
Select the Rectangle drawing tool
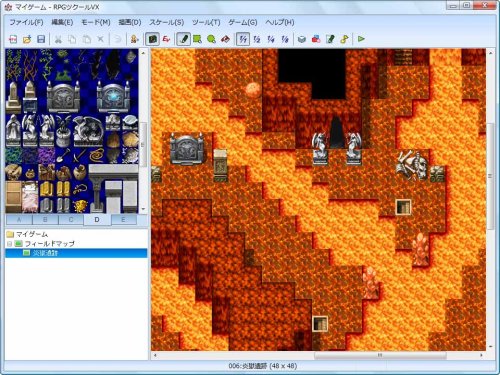[x=197, y=39]
